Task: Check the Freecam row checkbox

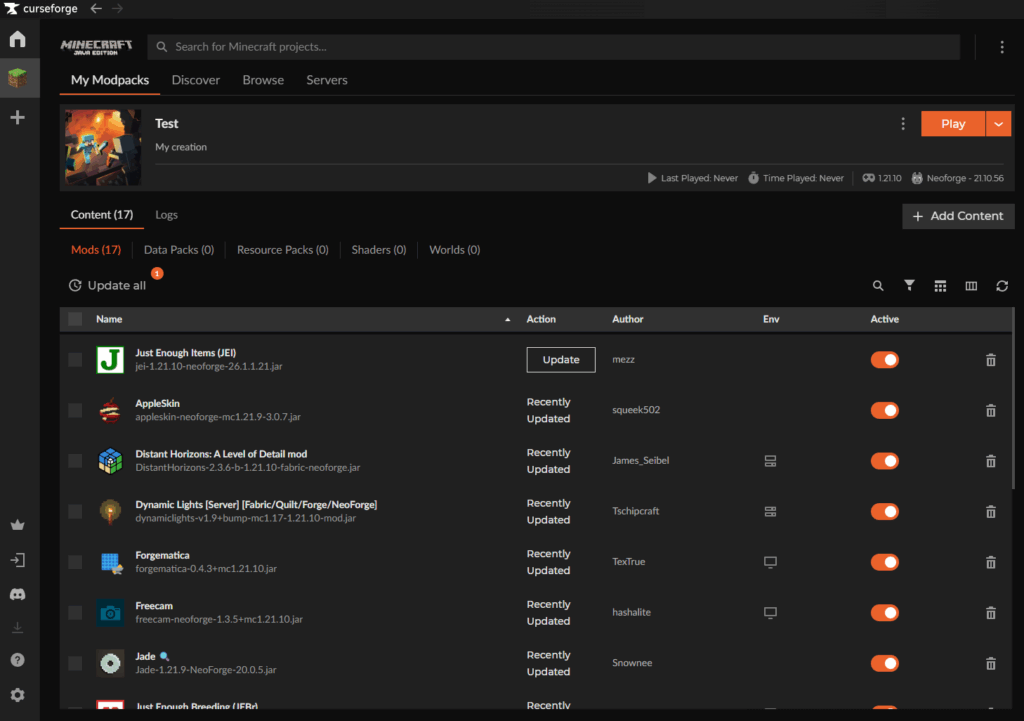Action: pos(76,612)
